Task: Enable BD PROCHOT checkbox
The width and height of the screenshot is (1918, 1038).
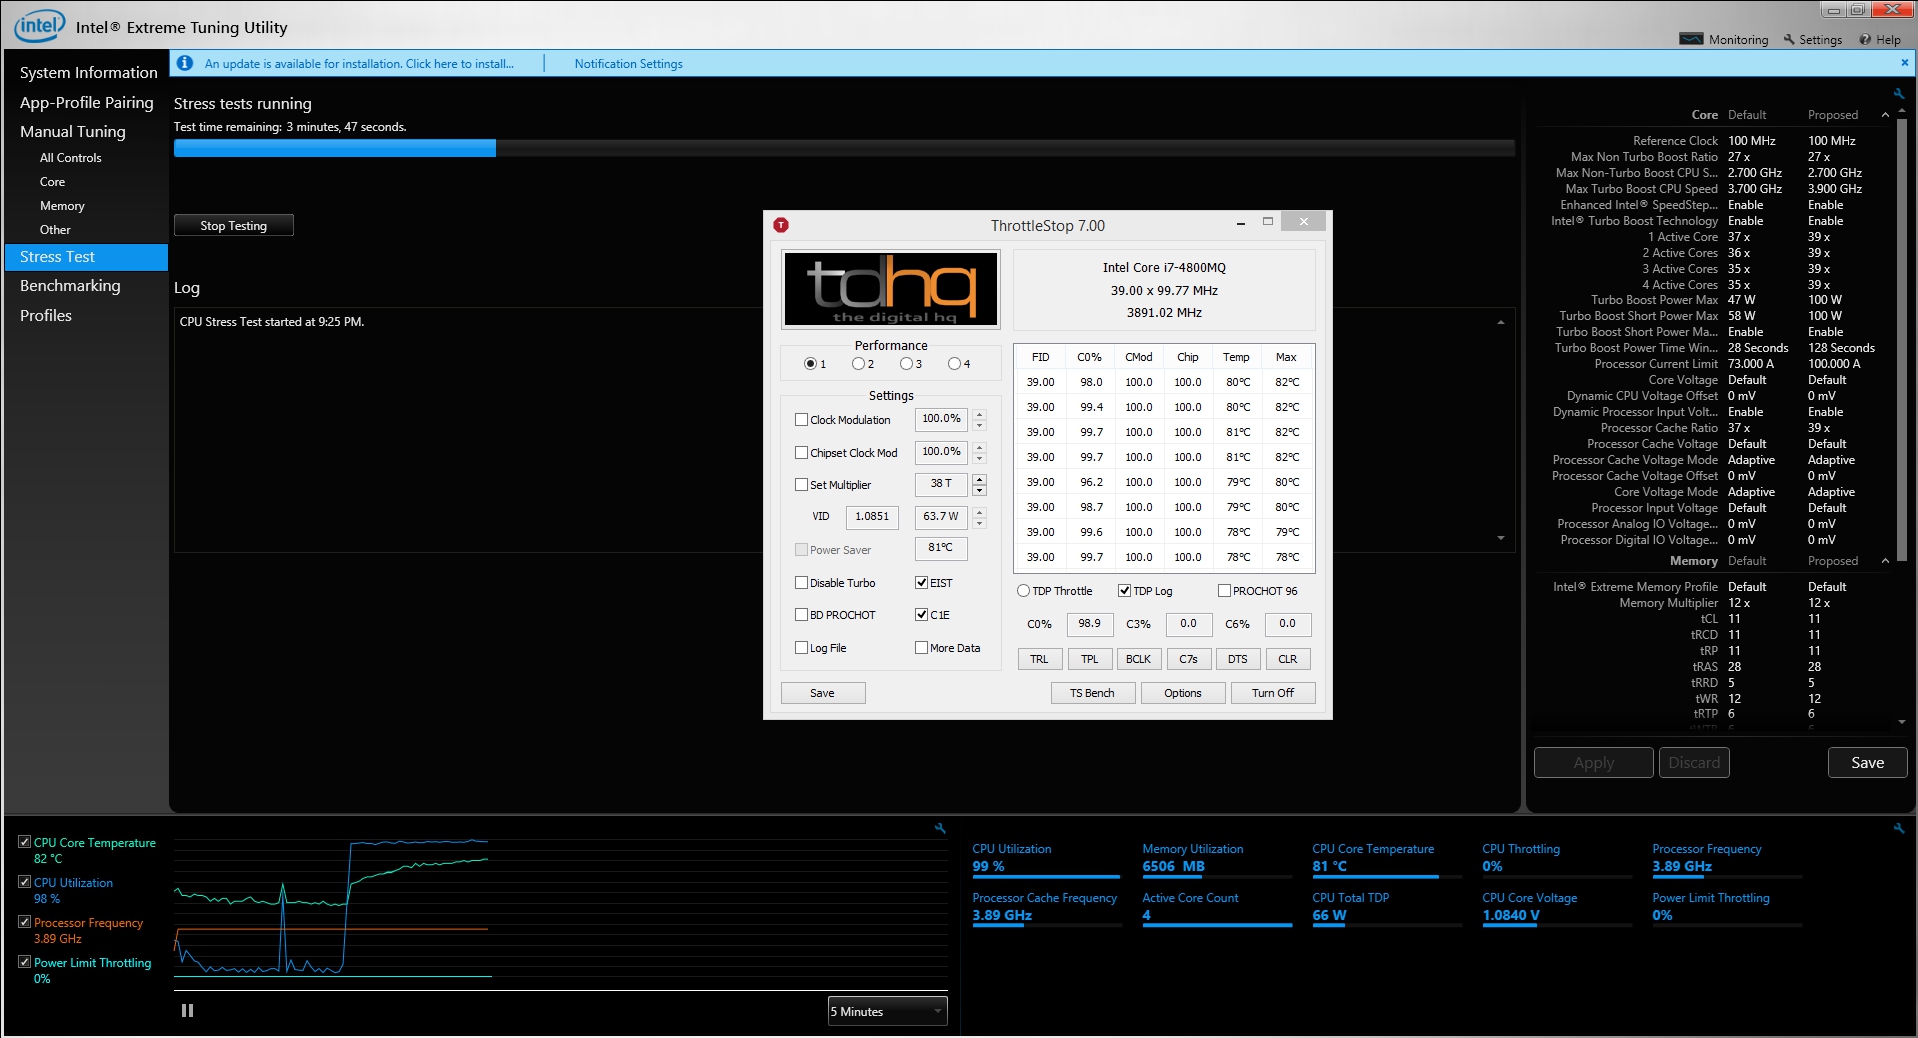Action: (x=801, y=615)
